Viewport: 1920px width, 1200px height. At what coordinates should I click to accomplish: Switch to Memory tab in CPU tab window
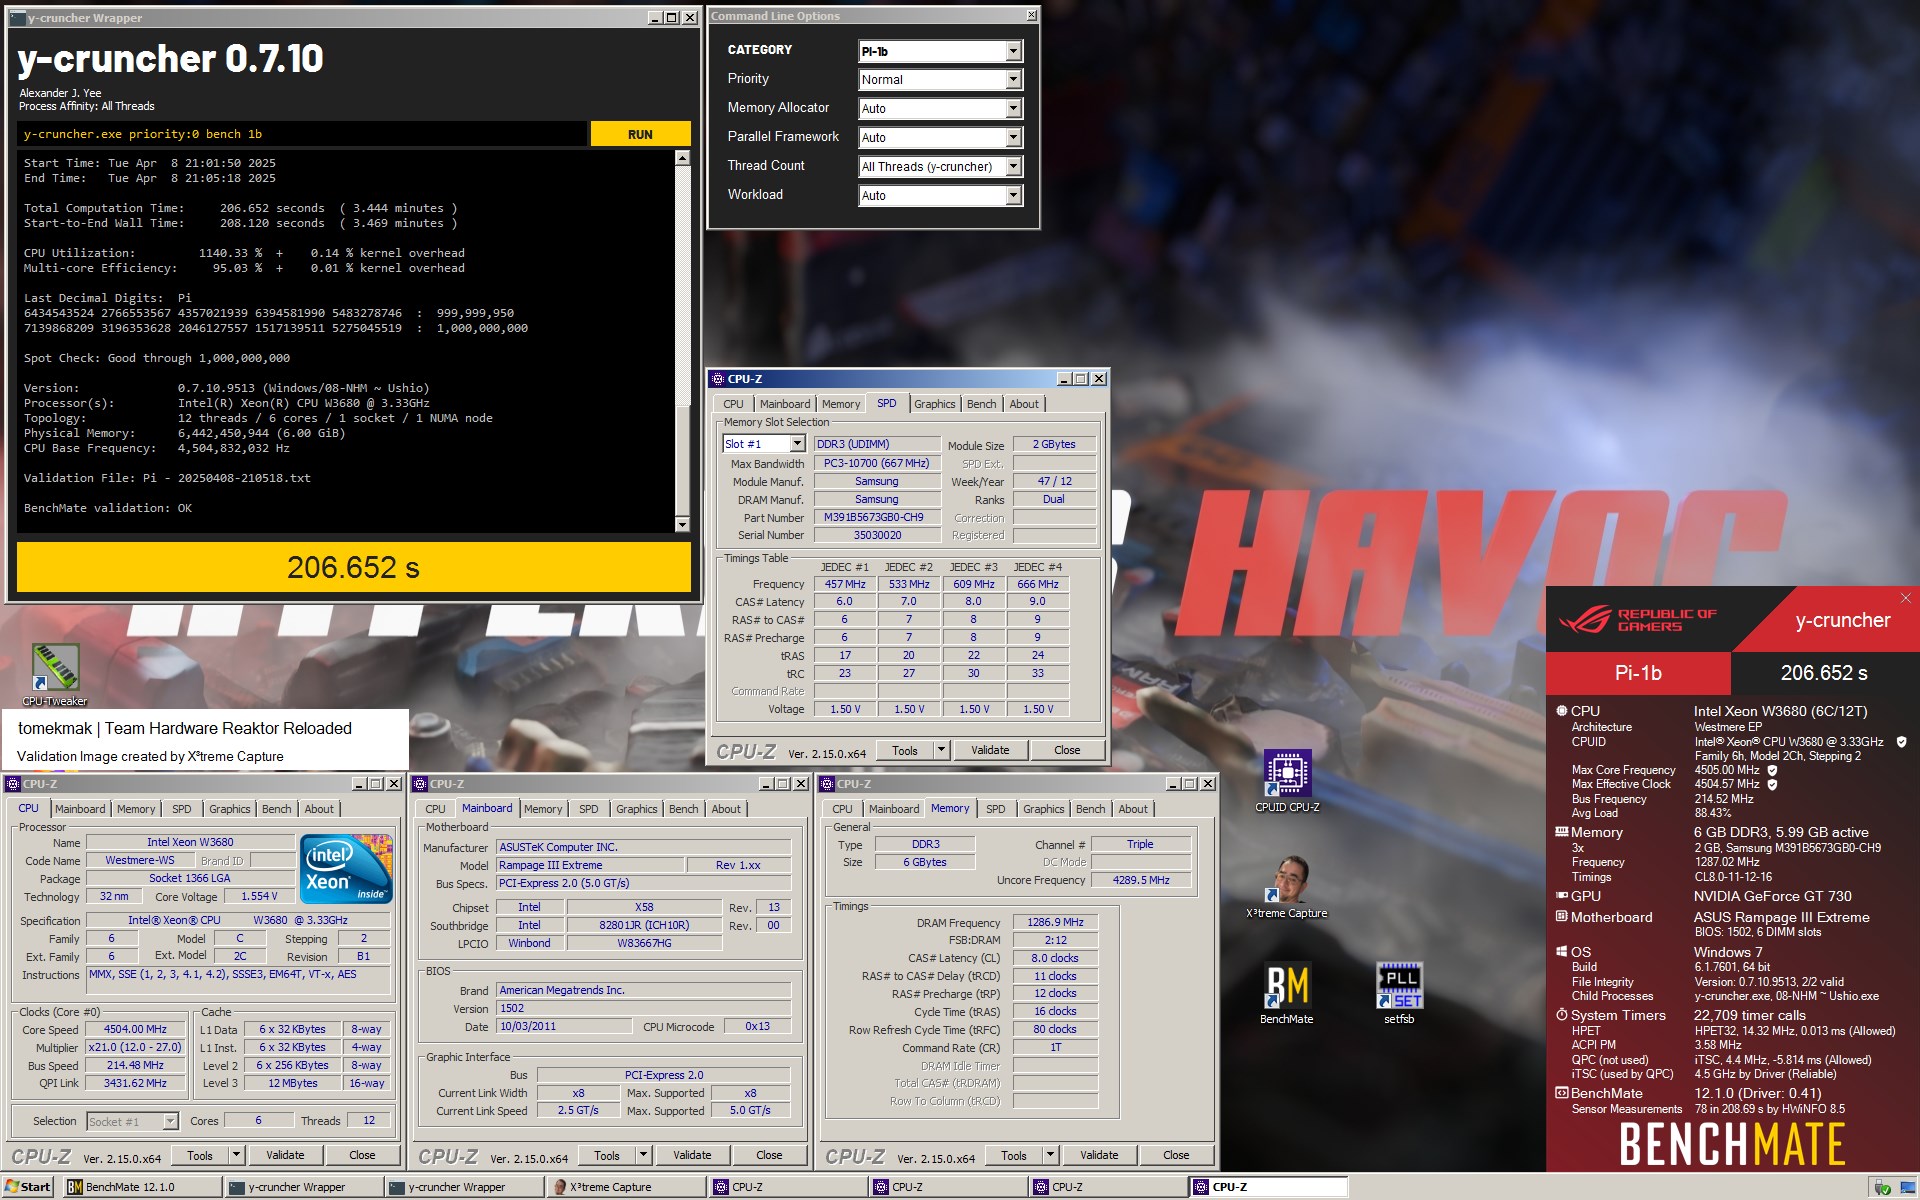tap(135, 809)
